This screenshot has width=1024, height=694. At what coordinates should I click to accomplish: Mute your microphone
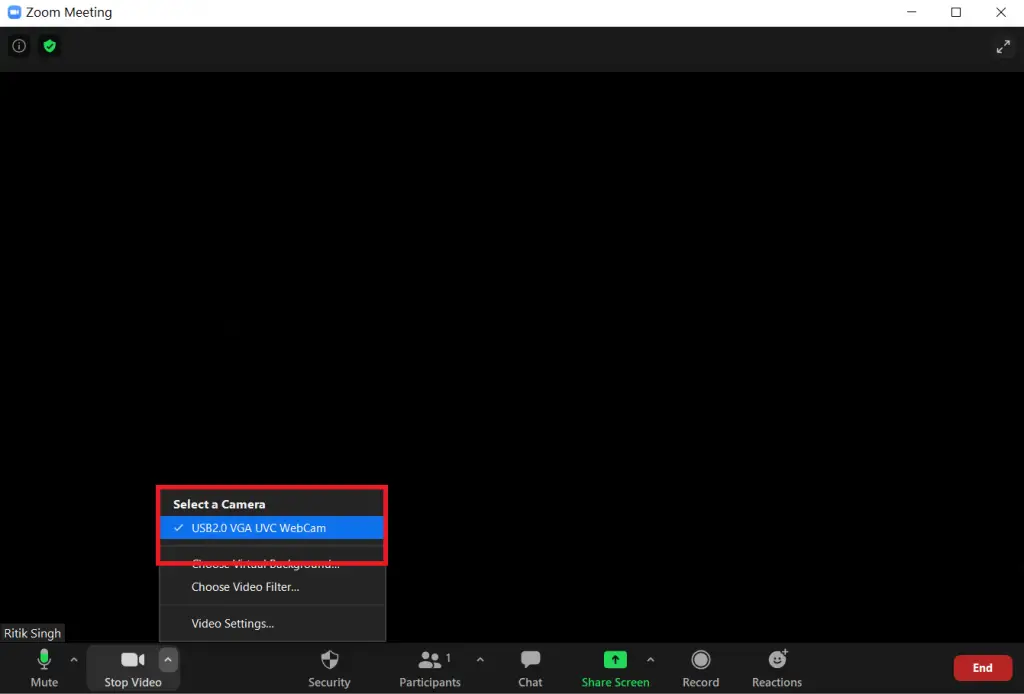tap(44, 668)
